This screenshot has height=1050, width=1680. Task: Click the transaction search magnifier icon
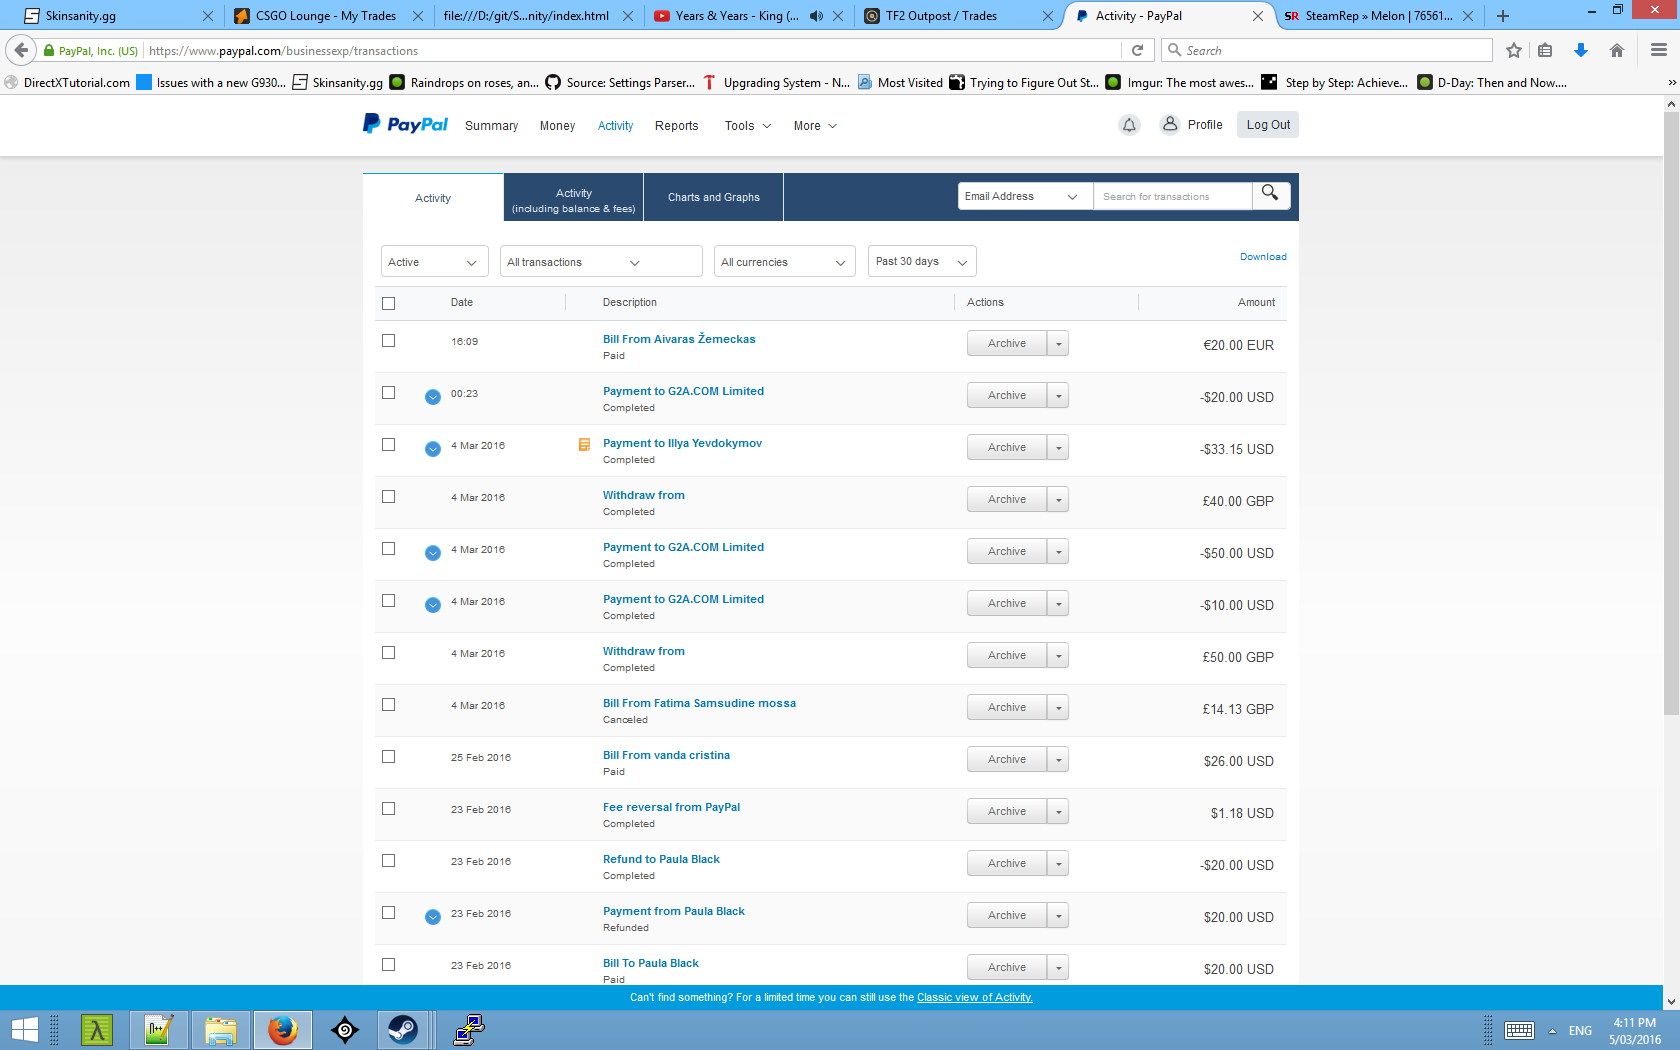coord(1270,194)
